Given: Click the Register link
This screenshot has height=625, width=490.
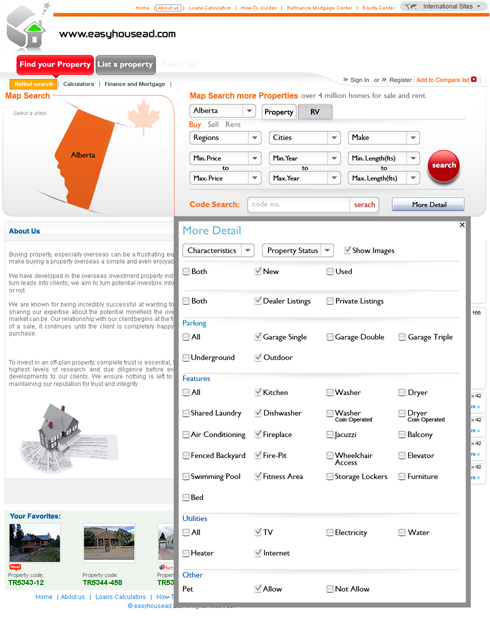Looking at the screenshot, I should [400, 80].
